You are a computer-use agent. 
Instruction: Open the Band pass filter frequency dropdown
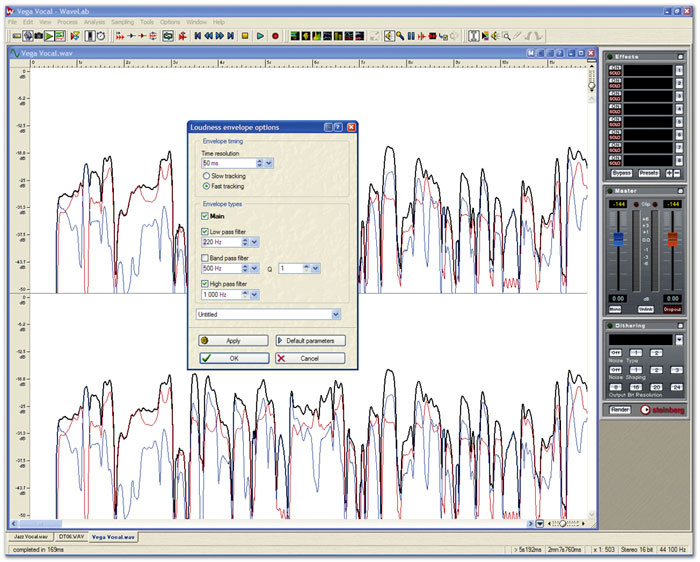click(254, 268)
